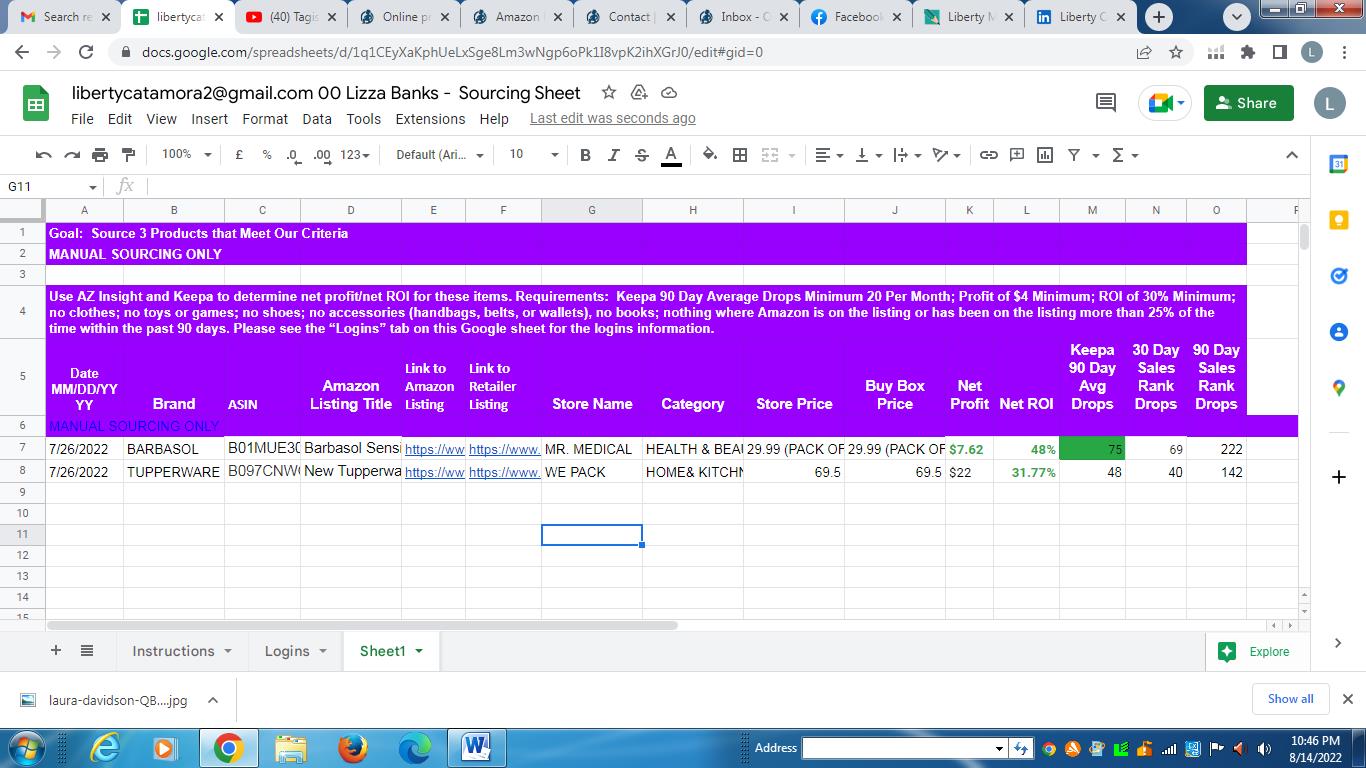Image resolution: width=1366 pixels, height=768 pixels.
Task: Undo the last action in the toolbar
Action: pos(43,155)
